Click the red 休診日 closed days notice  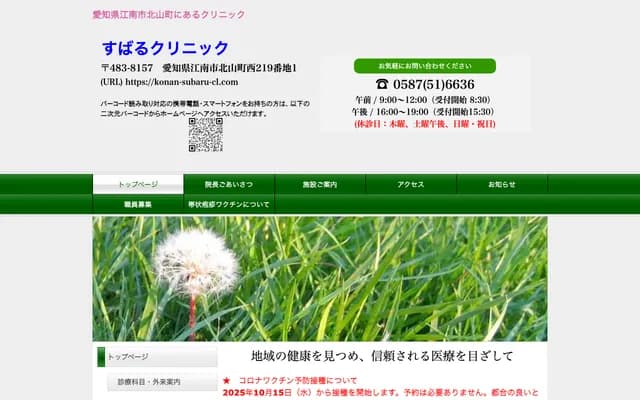(424, 124)
